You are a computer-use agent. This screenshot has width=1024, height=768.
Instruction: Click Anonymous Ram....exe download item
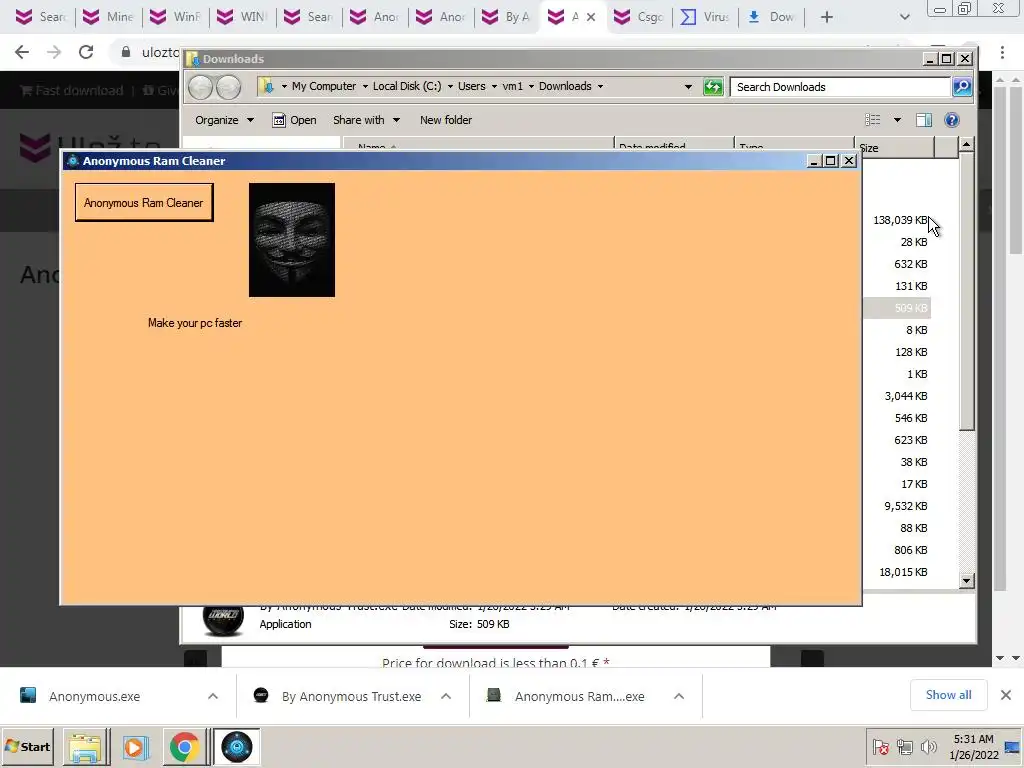567,697
